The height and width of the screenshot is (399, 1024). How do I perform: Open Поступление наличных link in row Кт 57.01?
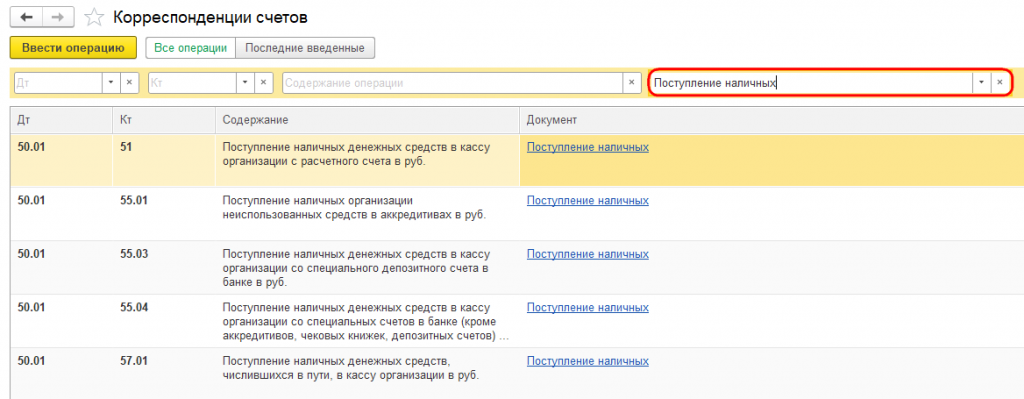click(588, 361)
